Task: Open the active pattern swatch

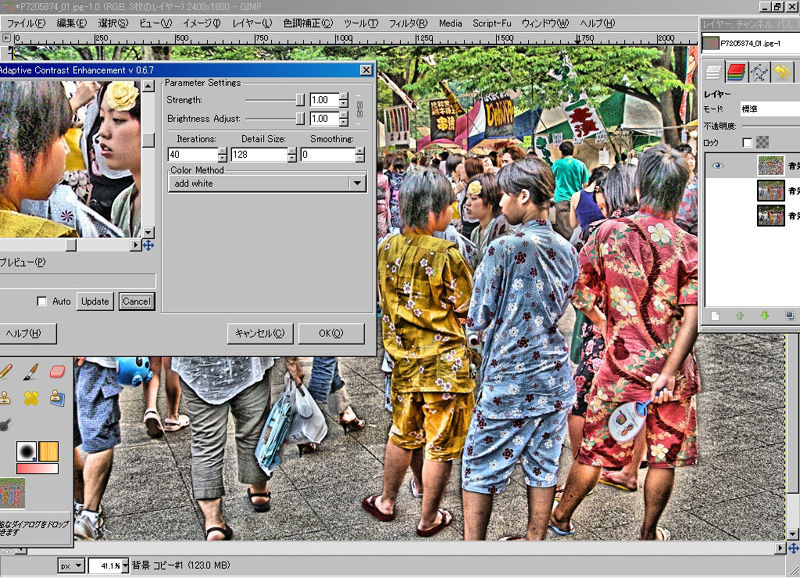Action: click(49, 451)
